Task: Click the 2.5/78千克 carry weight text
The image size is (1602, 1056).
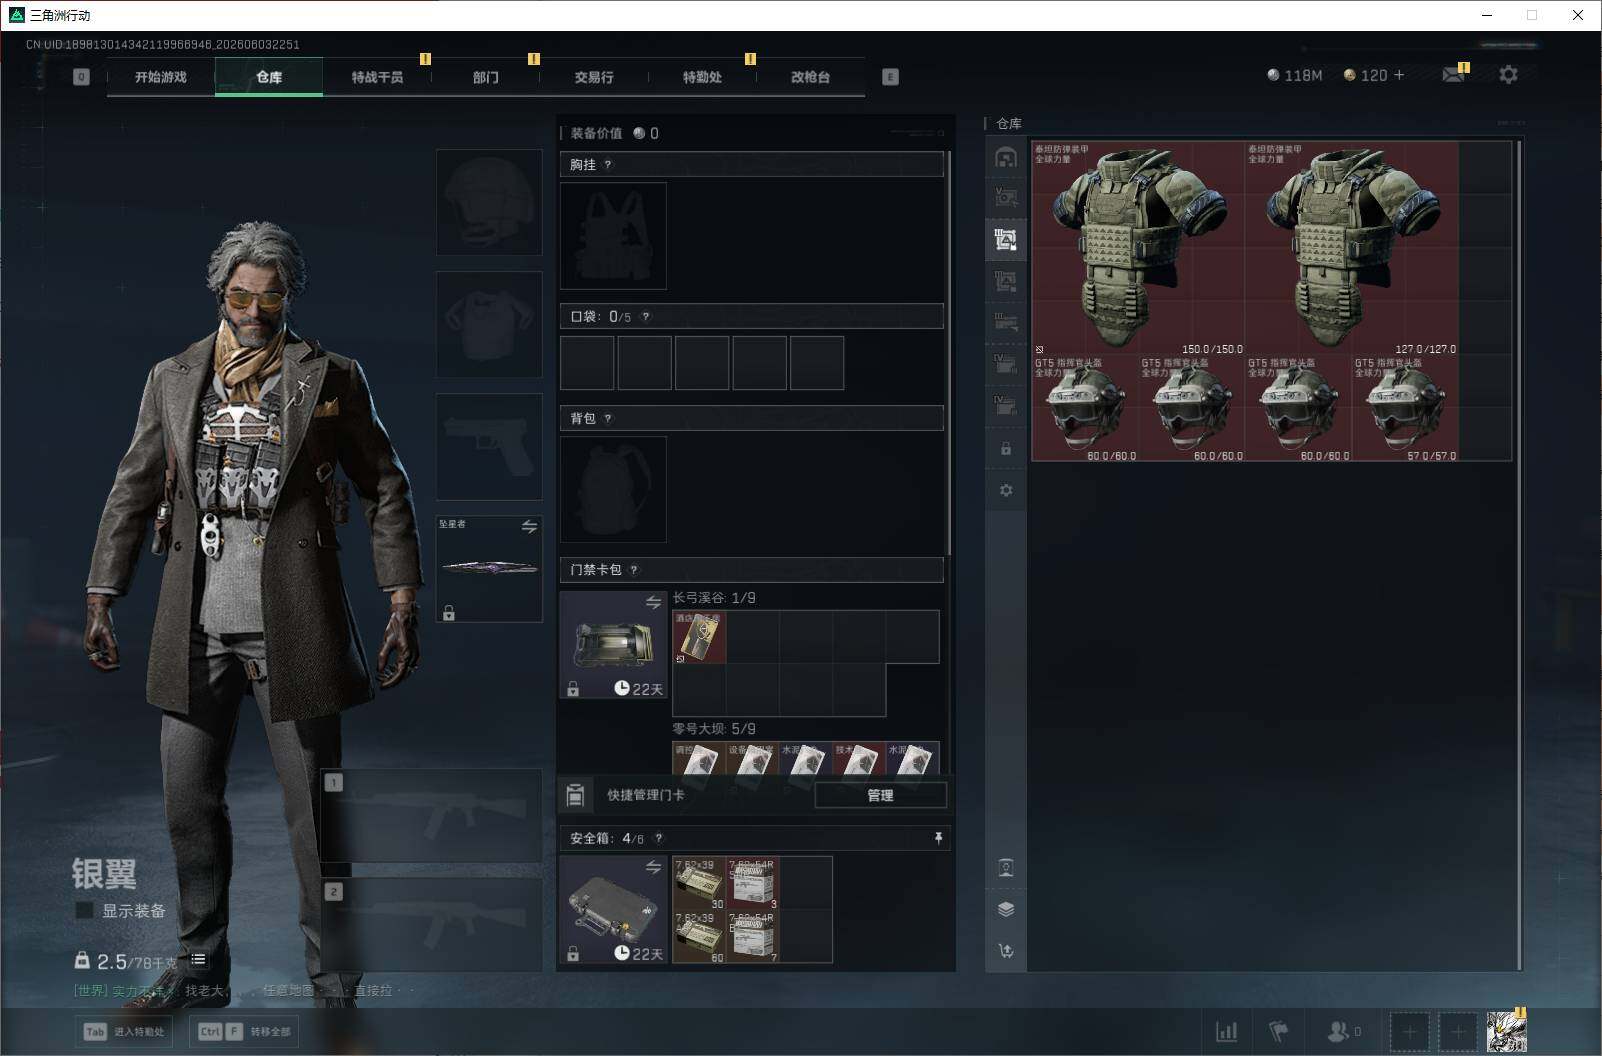Action: click(x=137, y=962)
